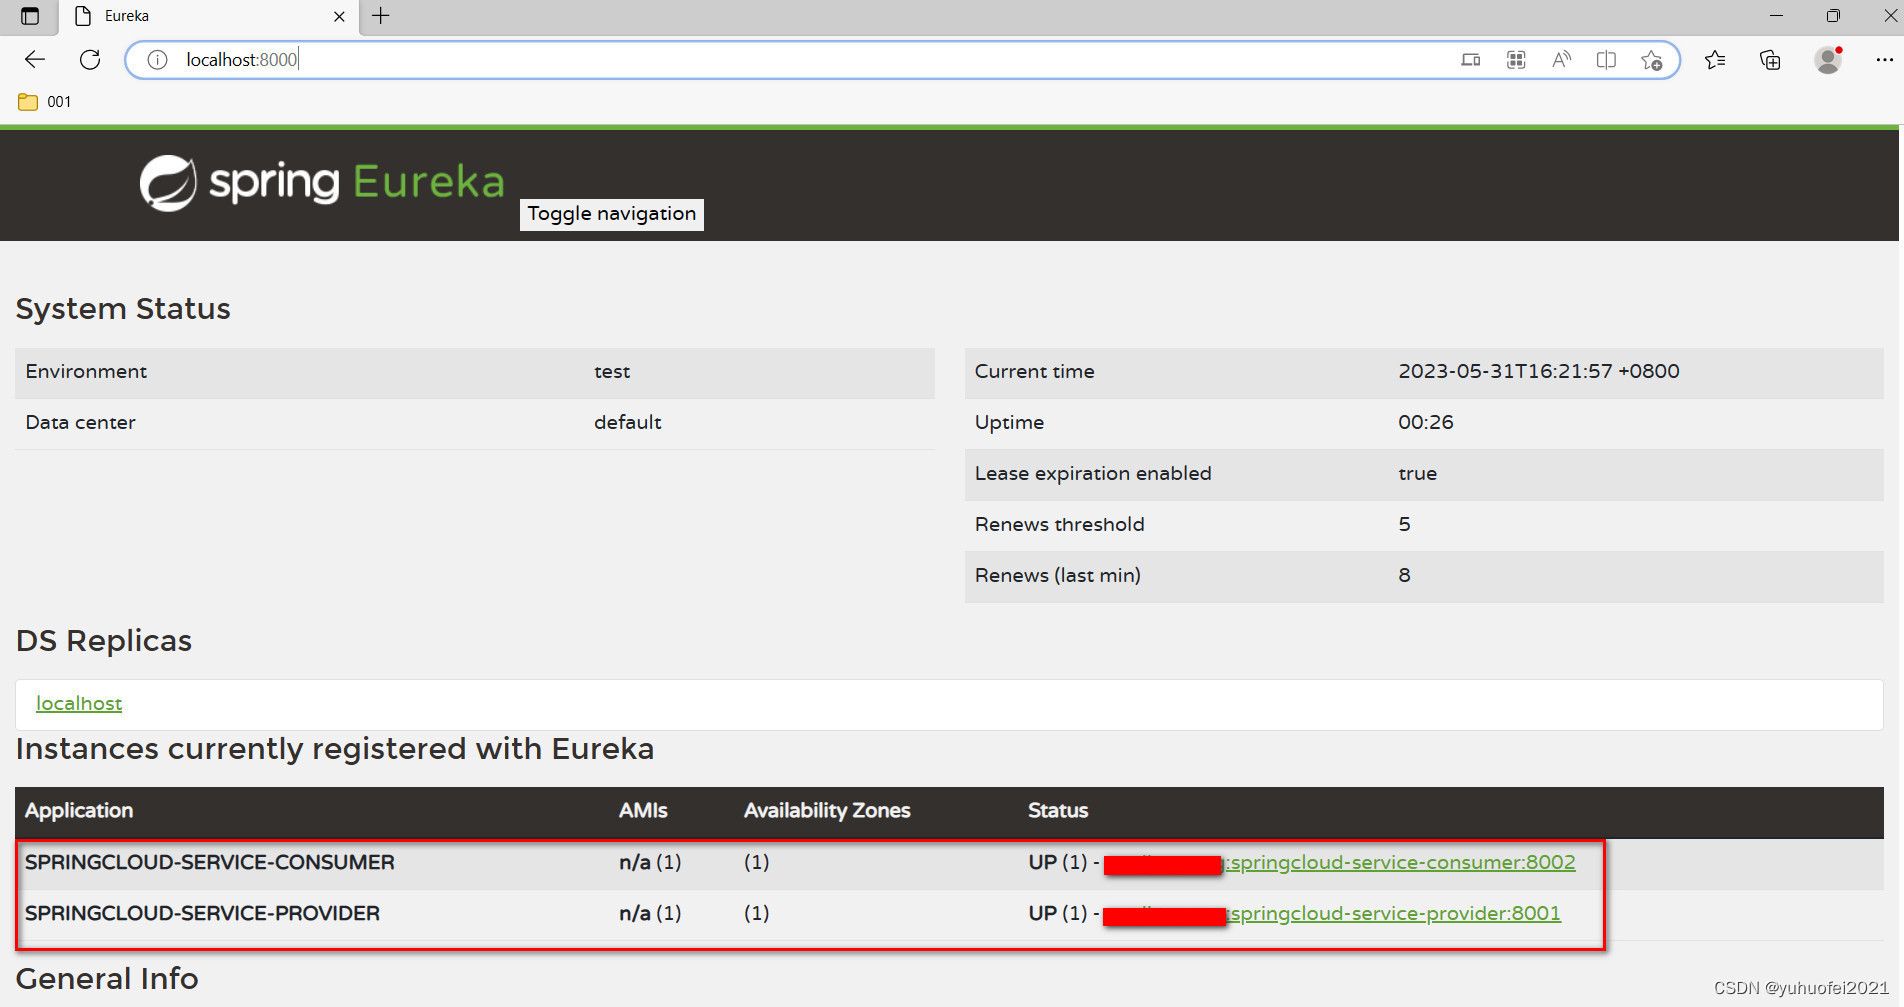
Task: Open the QR/apps grid icon in address bar
Action: coord(1516,60)
